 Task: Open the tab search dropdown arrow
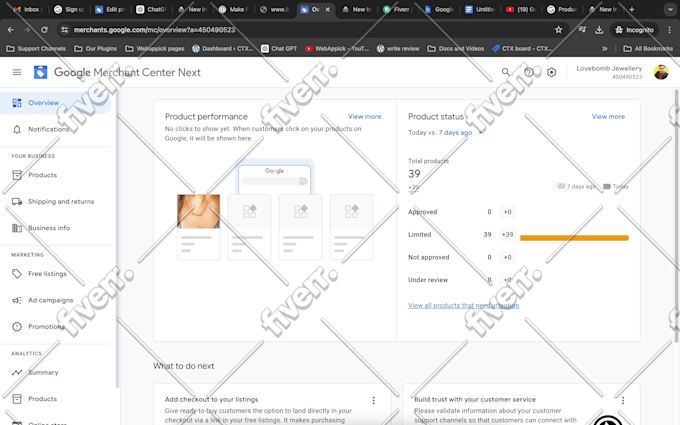pos(670,9)
